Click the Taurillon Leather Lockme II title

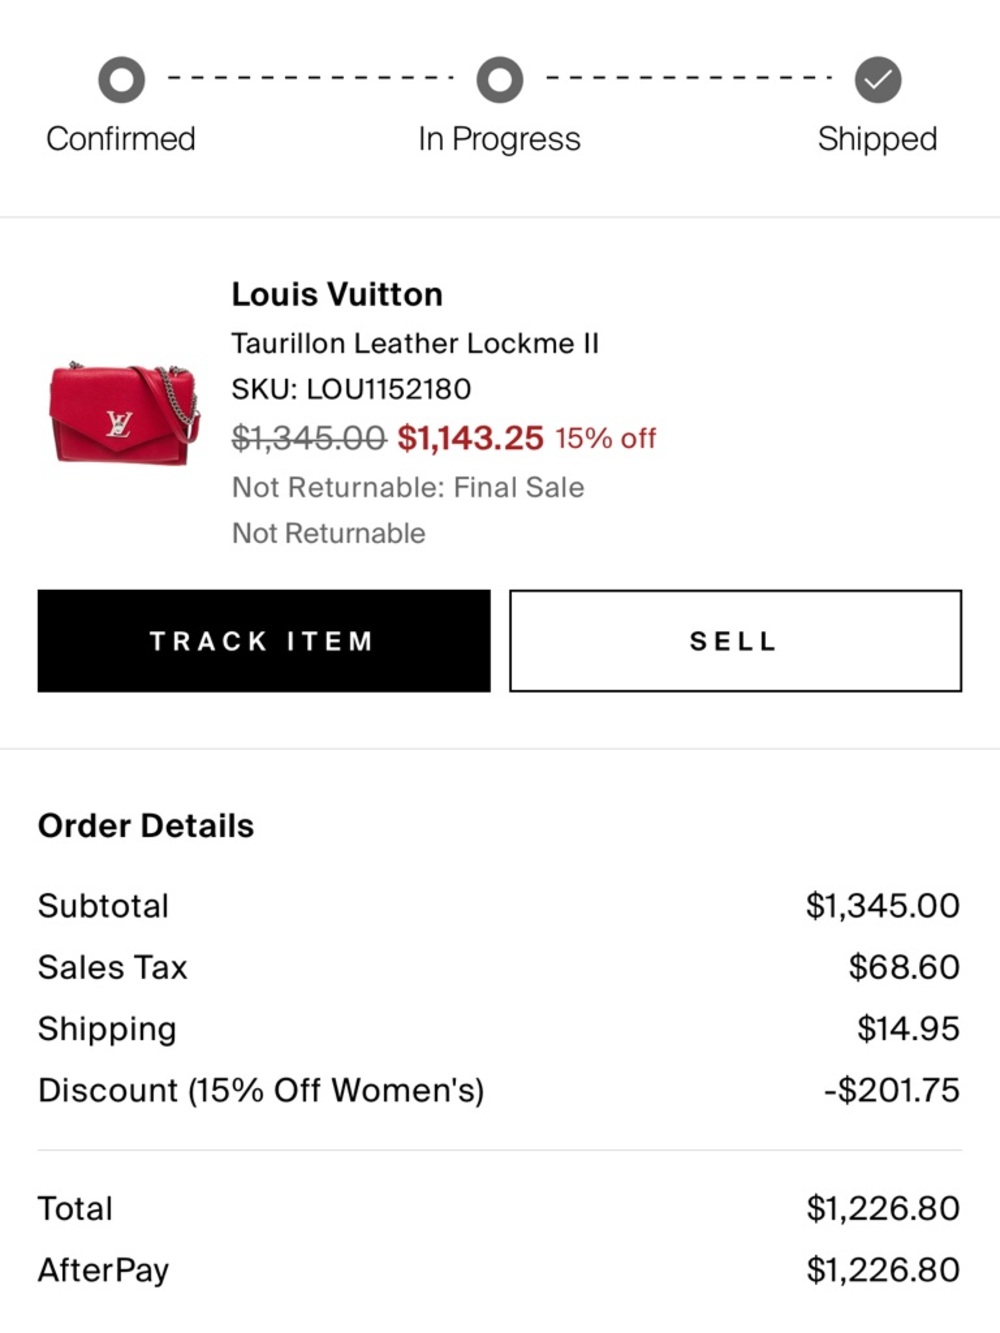(x=415, y=343)
